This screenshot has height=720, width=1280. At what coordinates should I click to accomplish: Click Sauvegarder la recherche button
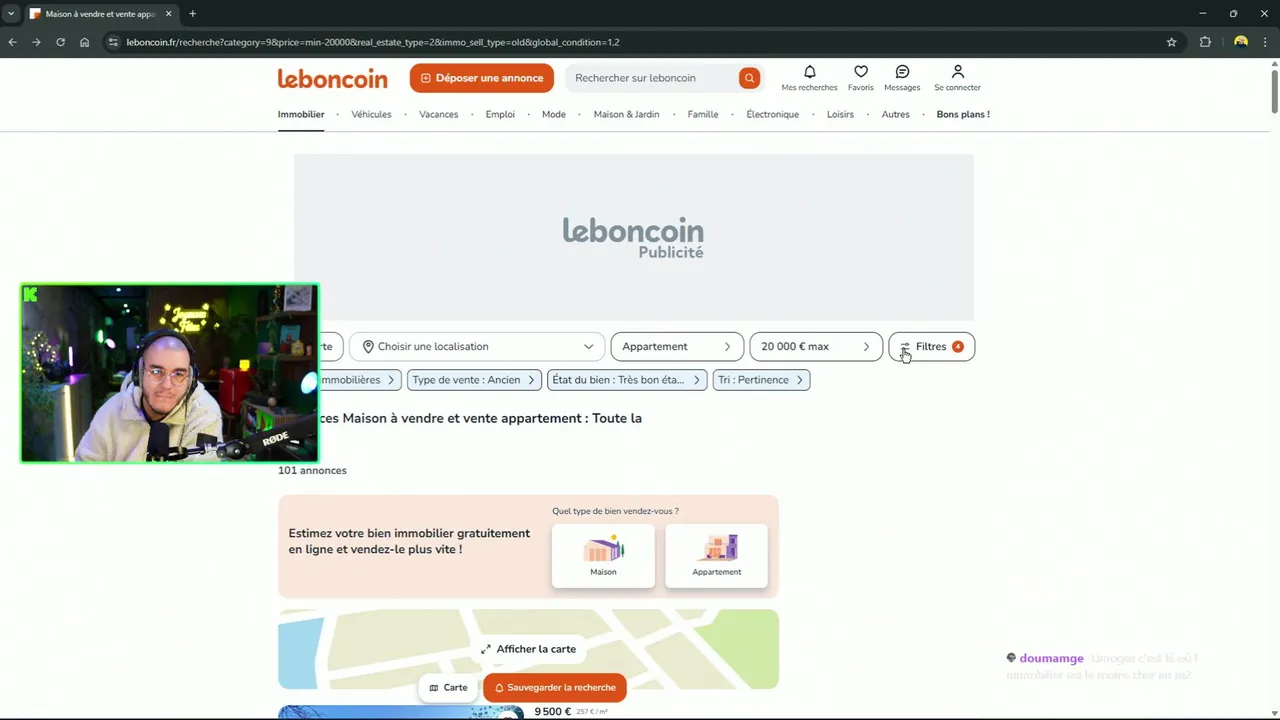click(555, 688)
